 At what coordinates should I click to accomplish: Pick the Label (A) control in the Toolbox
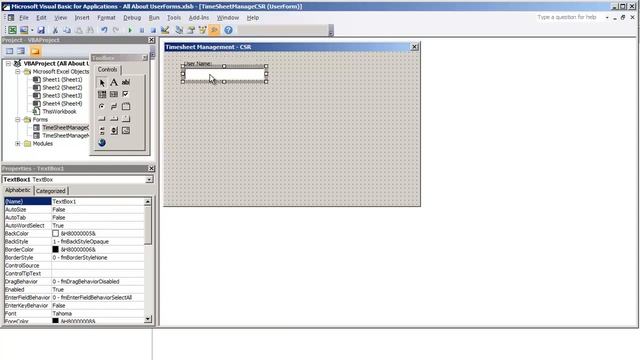[114, 82]
